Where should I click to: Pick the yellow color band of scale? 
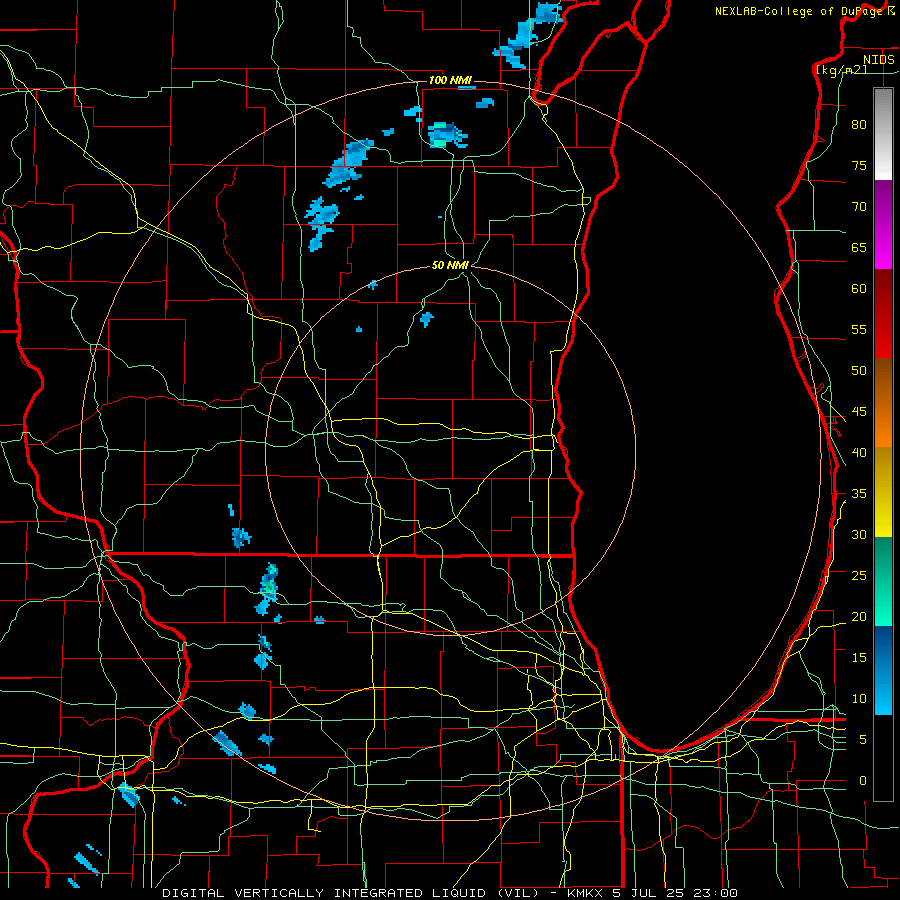(x=883, y=492)
